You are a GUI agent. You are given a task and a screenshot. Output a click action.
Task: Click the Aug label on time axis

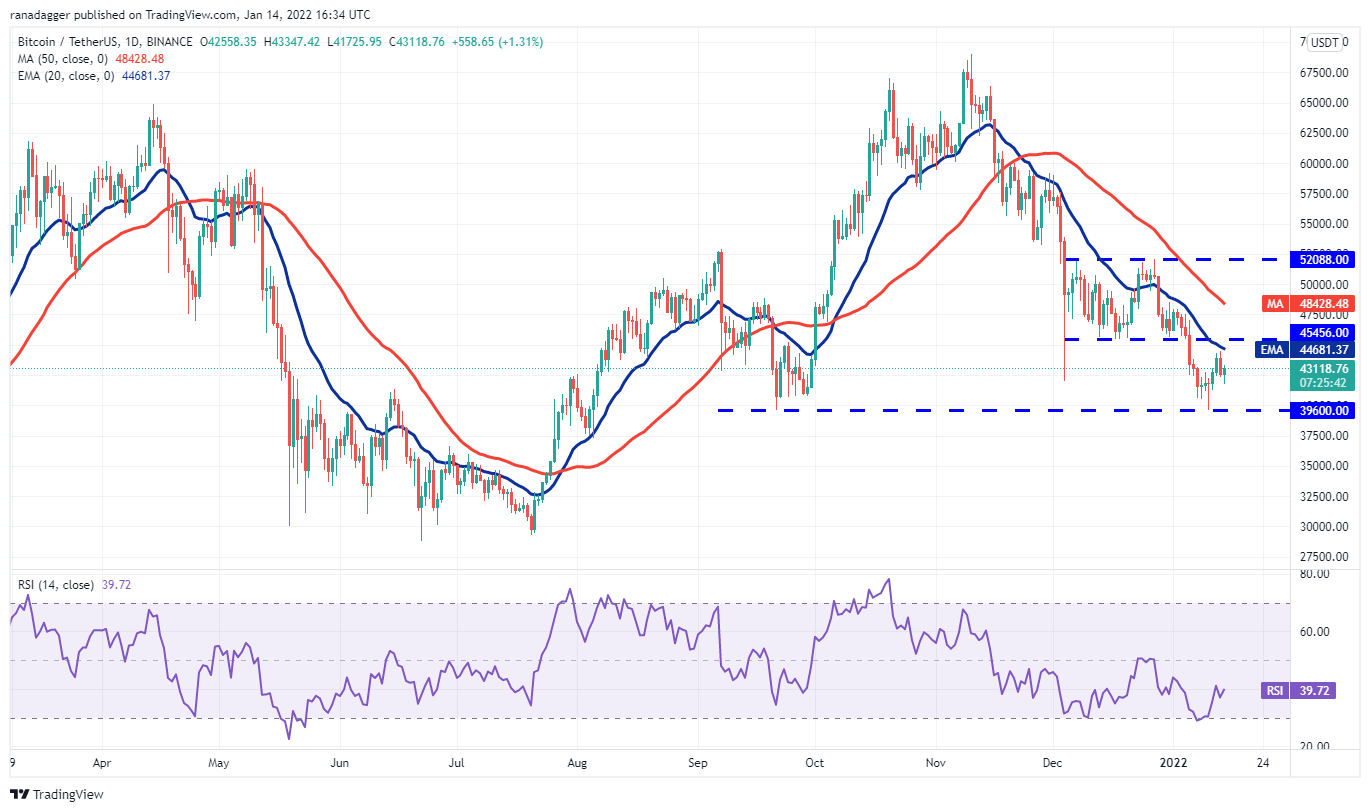pos(576,762)
